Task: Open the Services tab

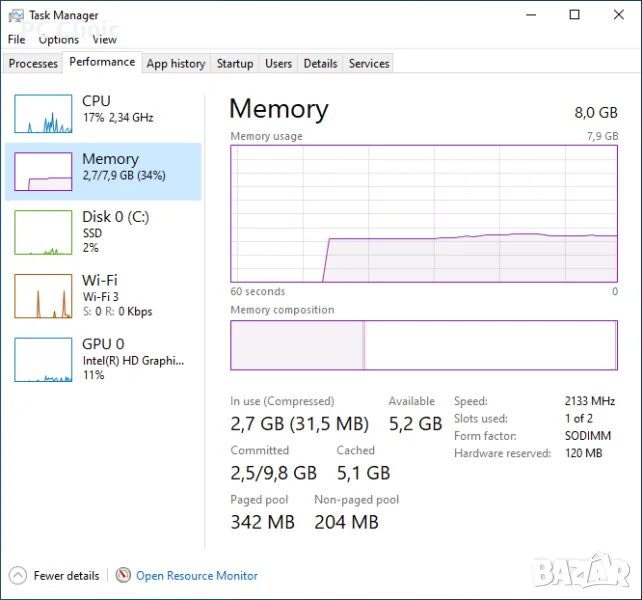Action: pos(368,63)
